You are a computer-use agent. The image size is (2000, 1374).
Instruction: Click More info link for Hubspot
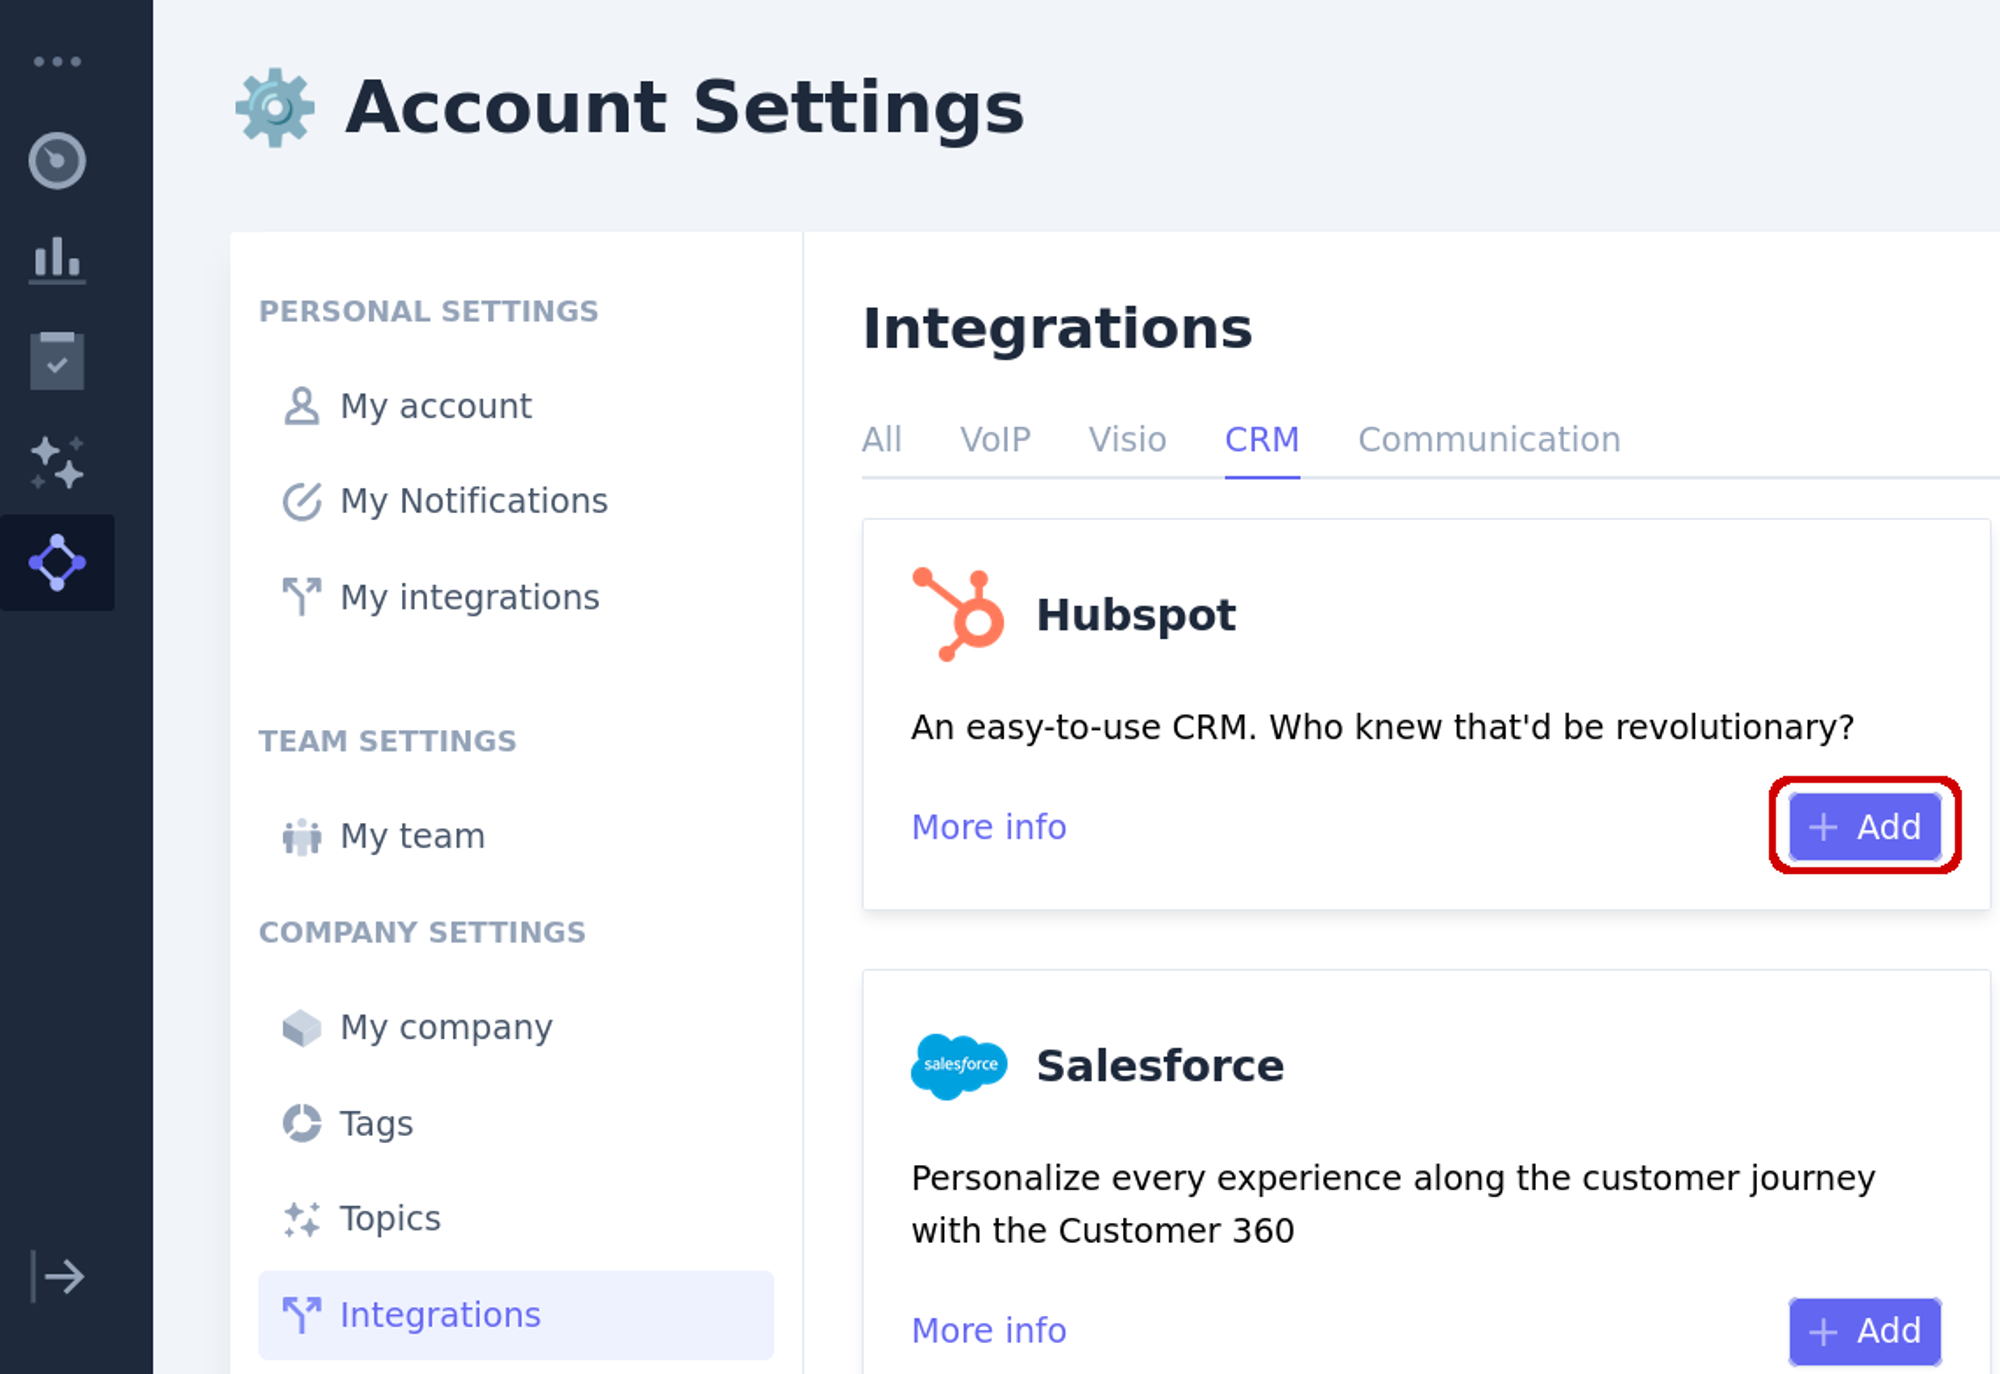[989, 825]
